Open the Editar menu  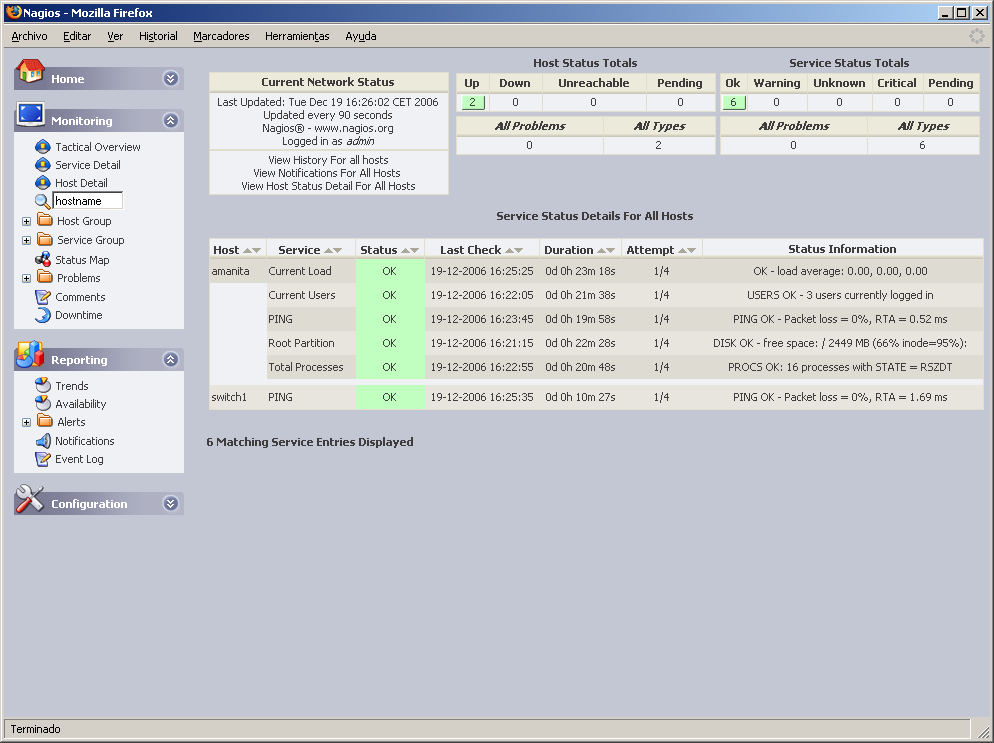point(77,36)
